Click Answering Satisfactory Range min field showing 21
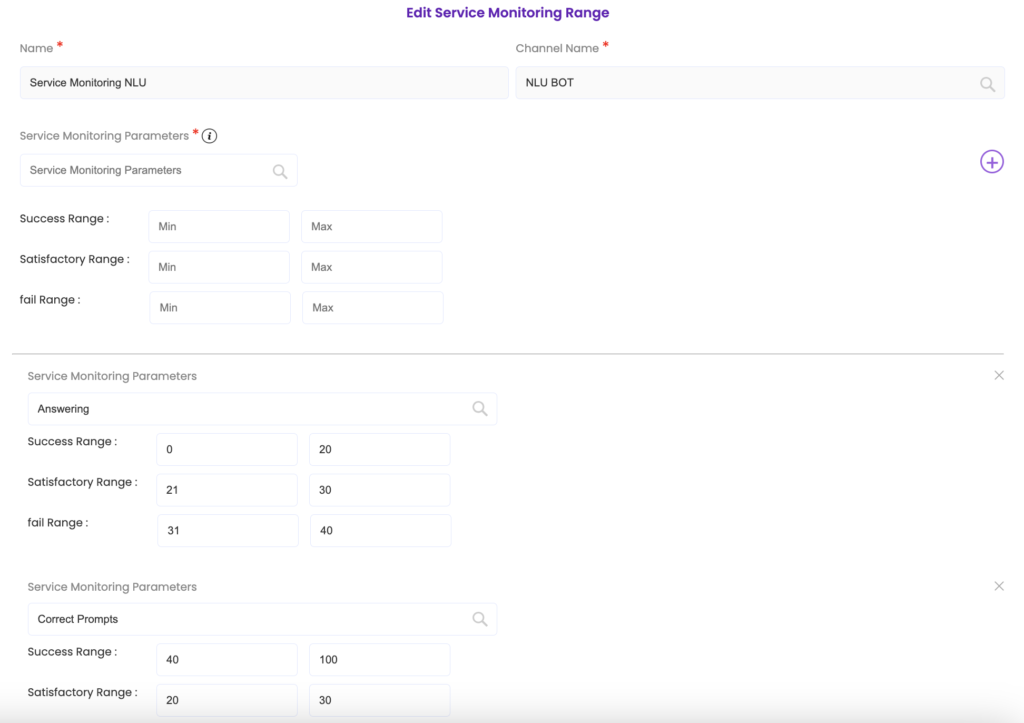 click(227, 490)
